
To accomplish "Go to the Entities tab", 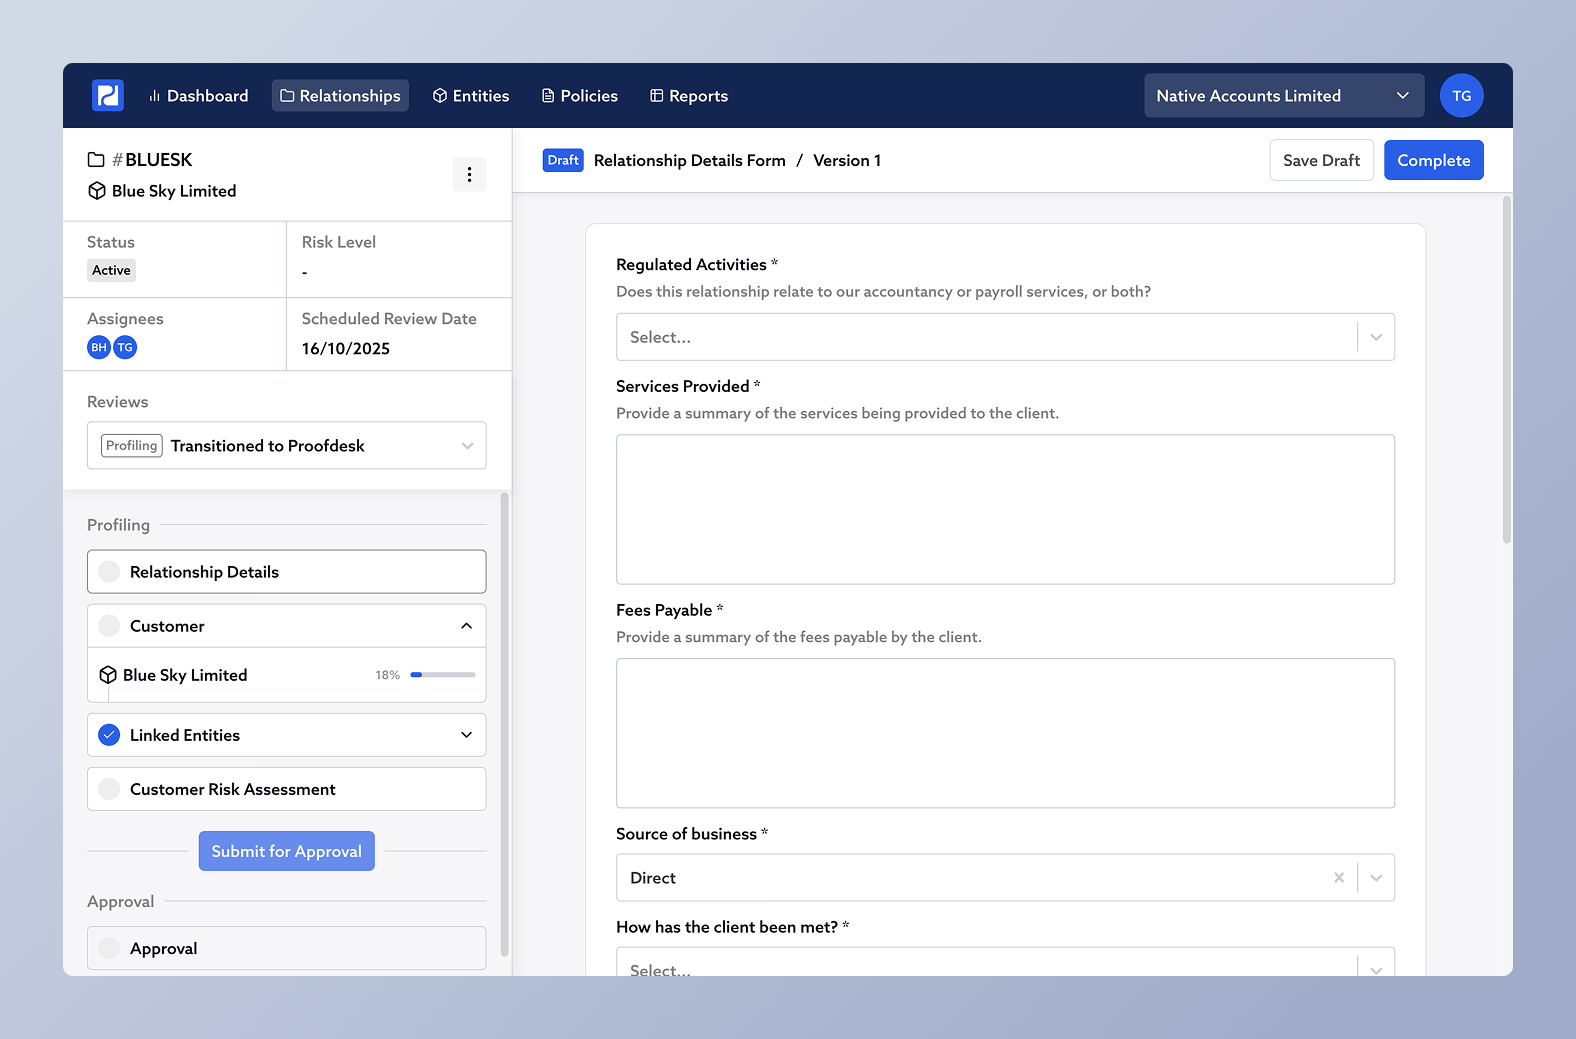I will click(471, 96).
